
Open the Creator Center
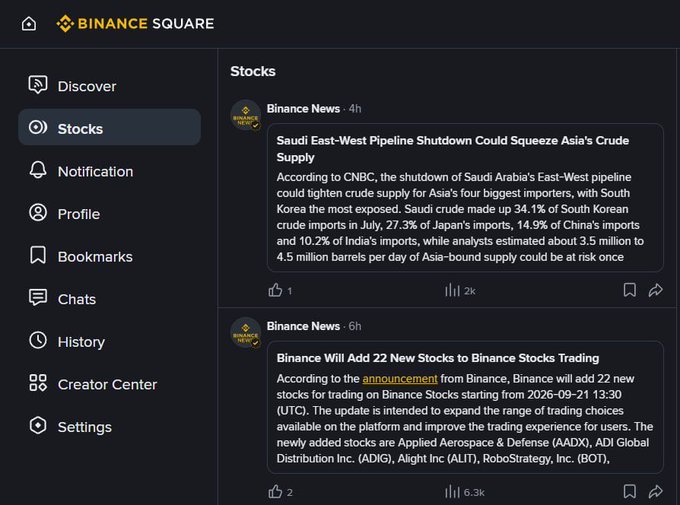(109, 384)
